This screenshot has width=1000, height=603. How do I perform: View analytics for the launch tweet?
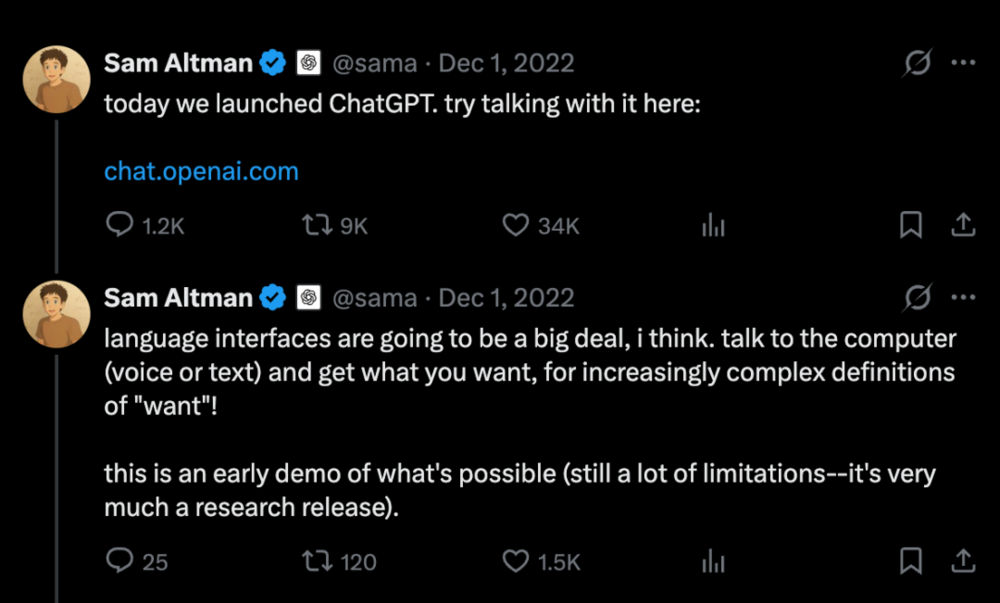[713, 227]
